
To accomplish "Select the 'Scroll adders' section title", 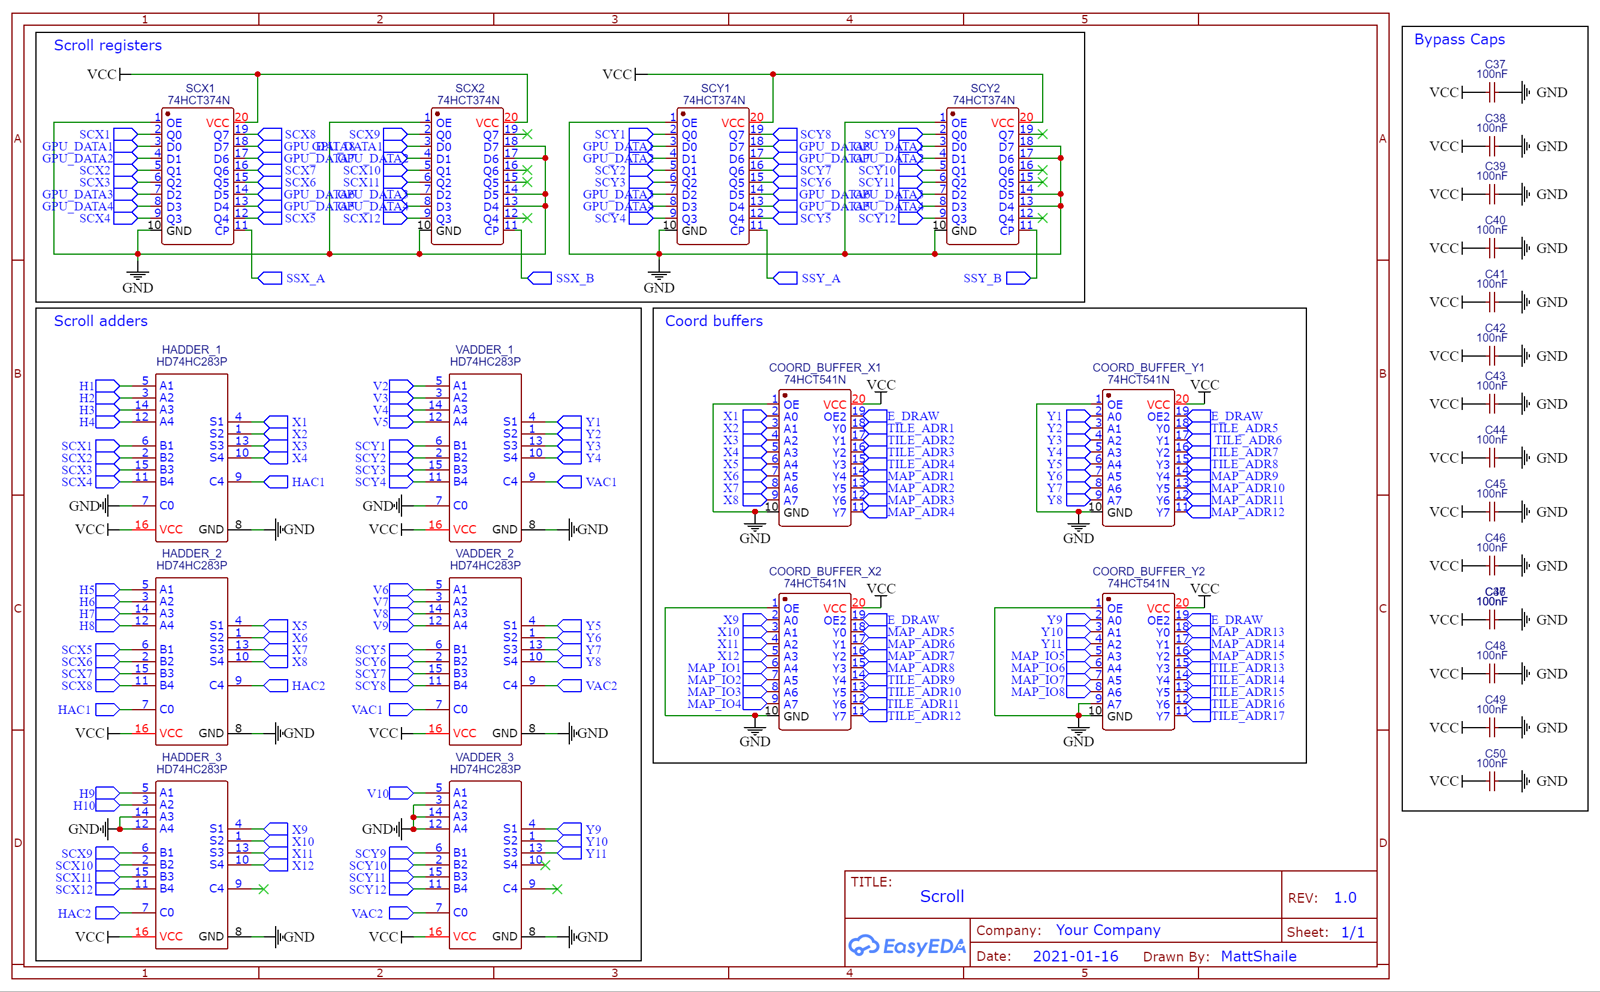I will (100, 321).
